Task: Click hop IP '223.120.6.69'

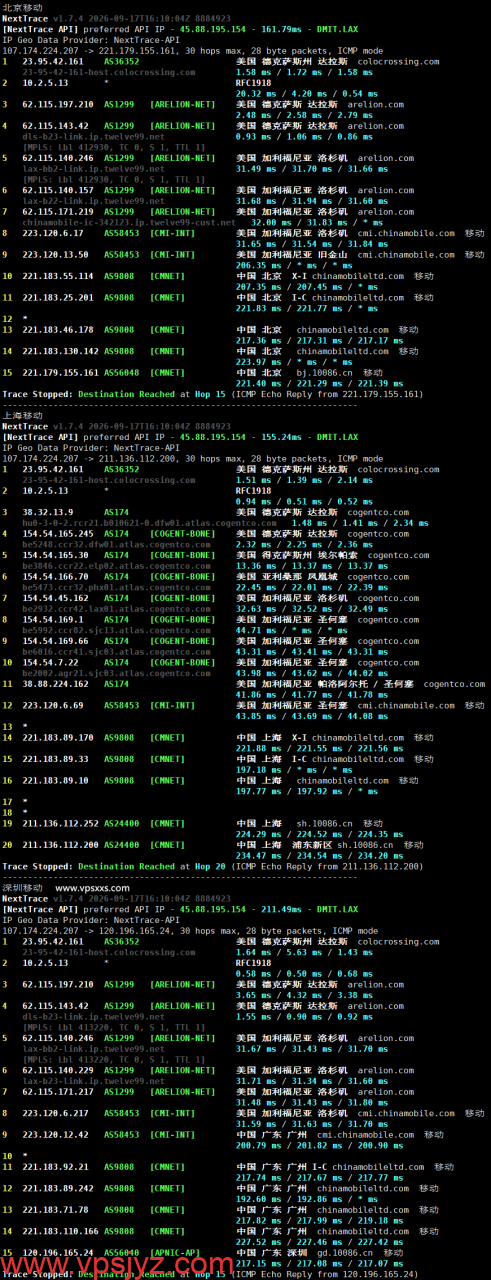Action: [53, 706]
